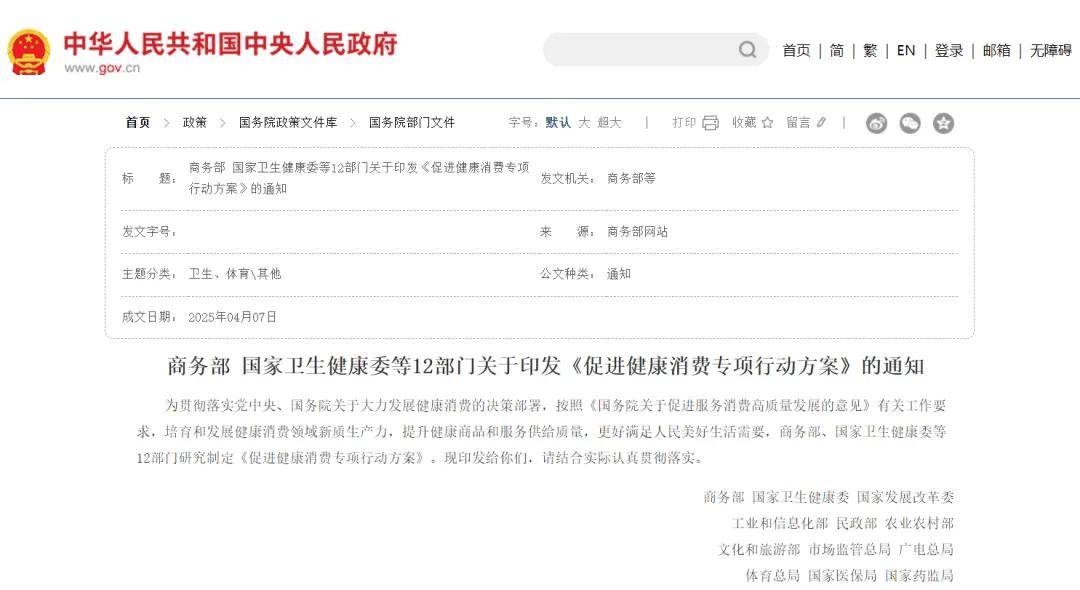Set font size to 大
This screenshot has width=1080, height=590.
[584, 123]
